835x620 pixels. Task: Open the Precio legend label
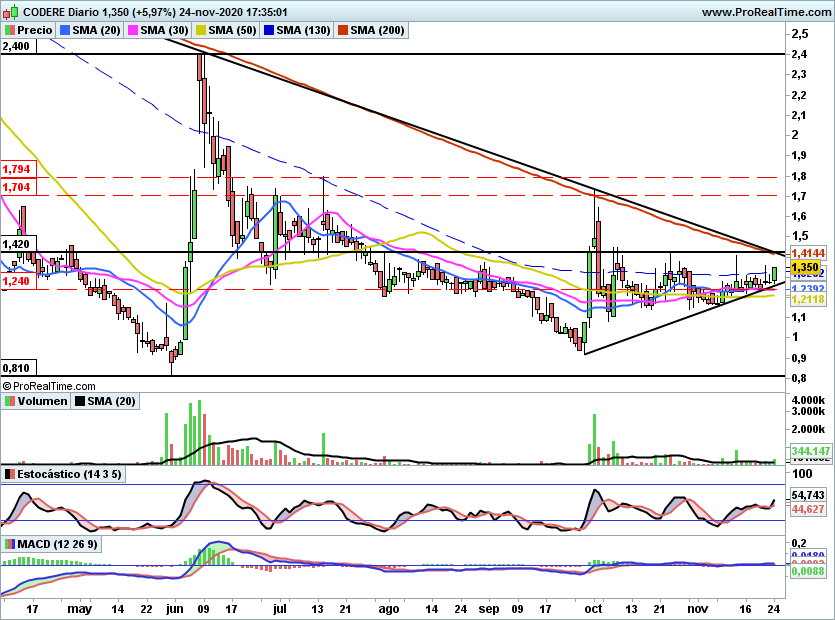pyautogui.click(x=35, y=31)
